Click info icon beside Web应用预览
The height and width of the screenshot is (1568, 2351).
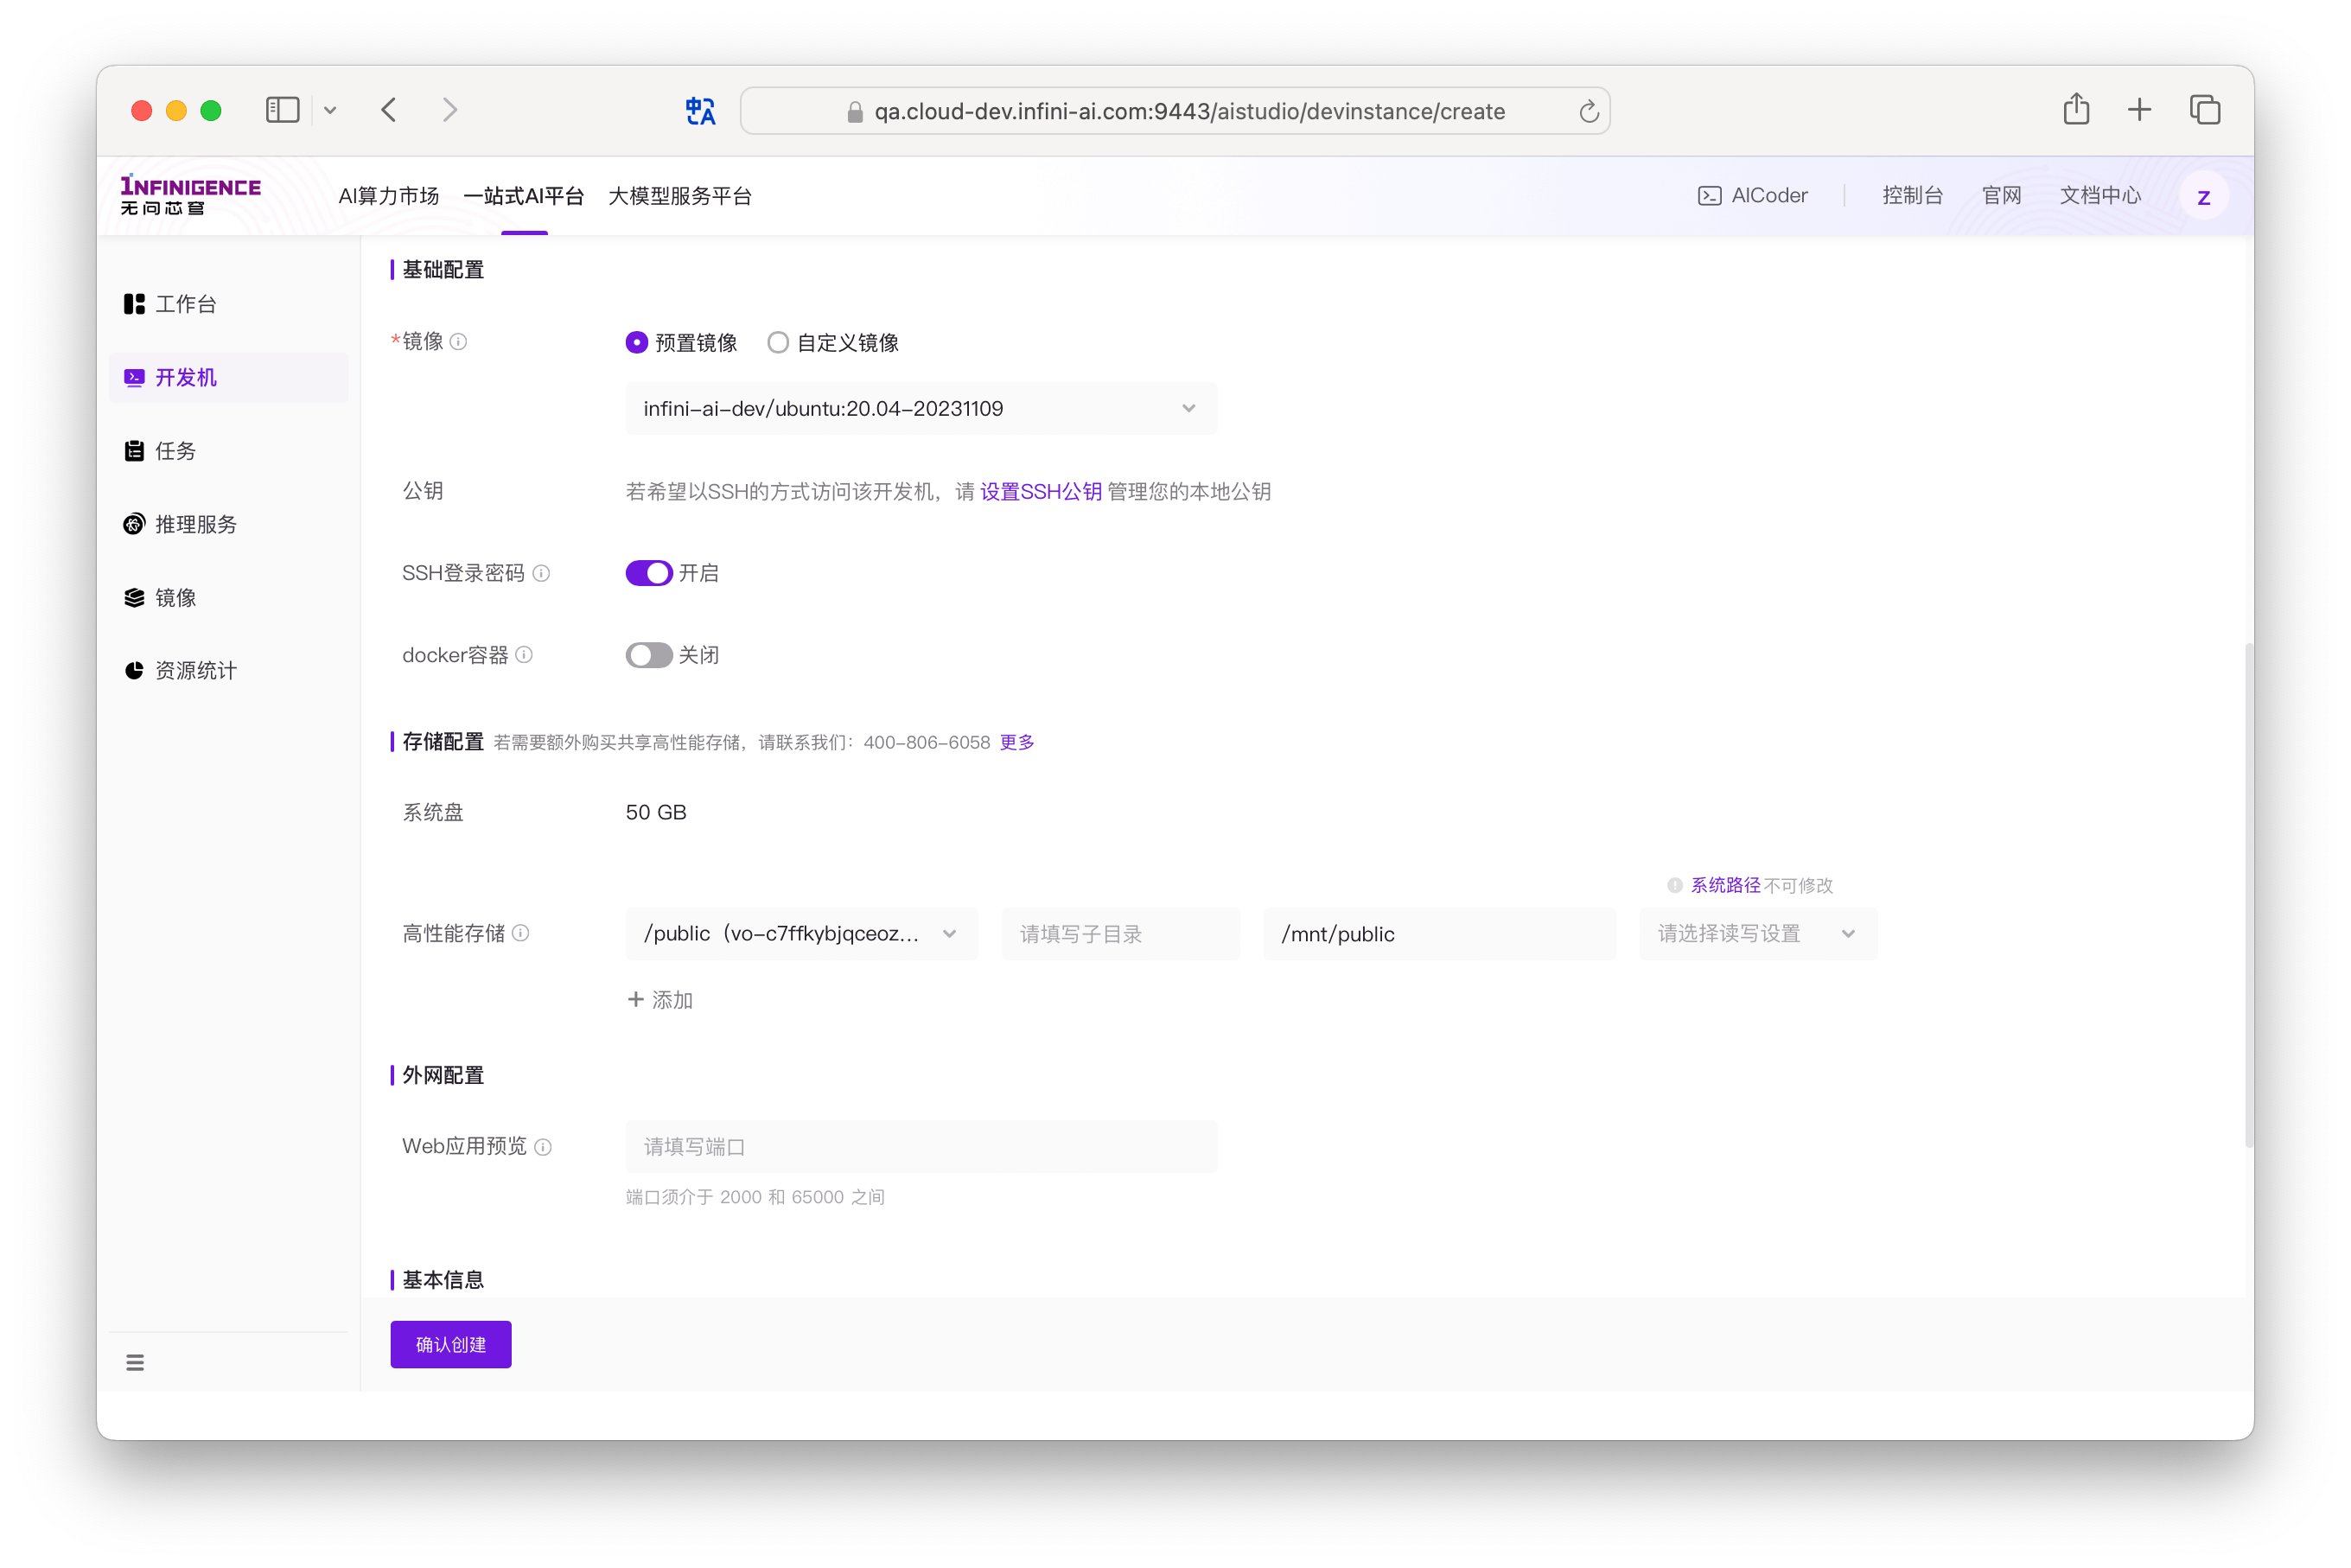tap(543, 1147)
